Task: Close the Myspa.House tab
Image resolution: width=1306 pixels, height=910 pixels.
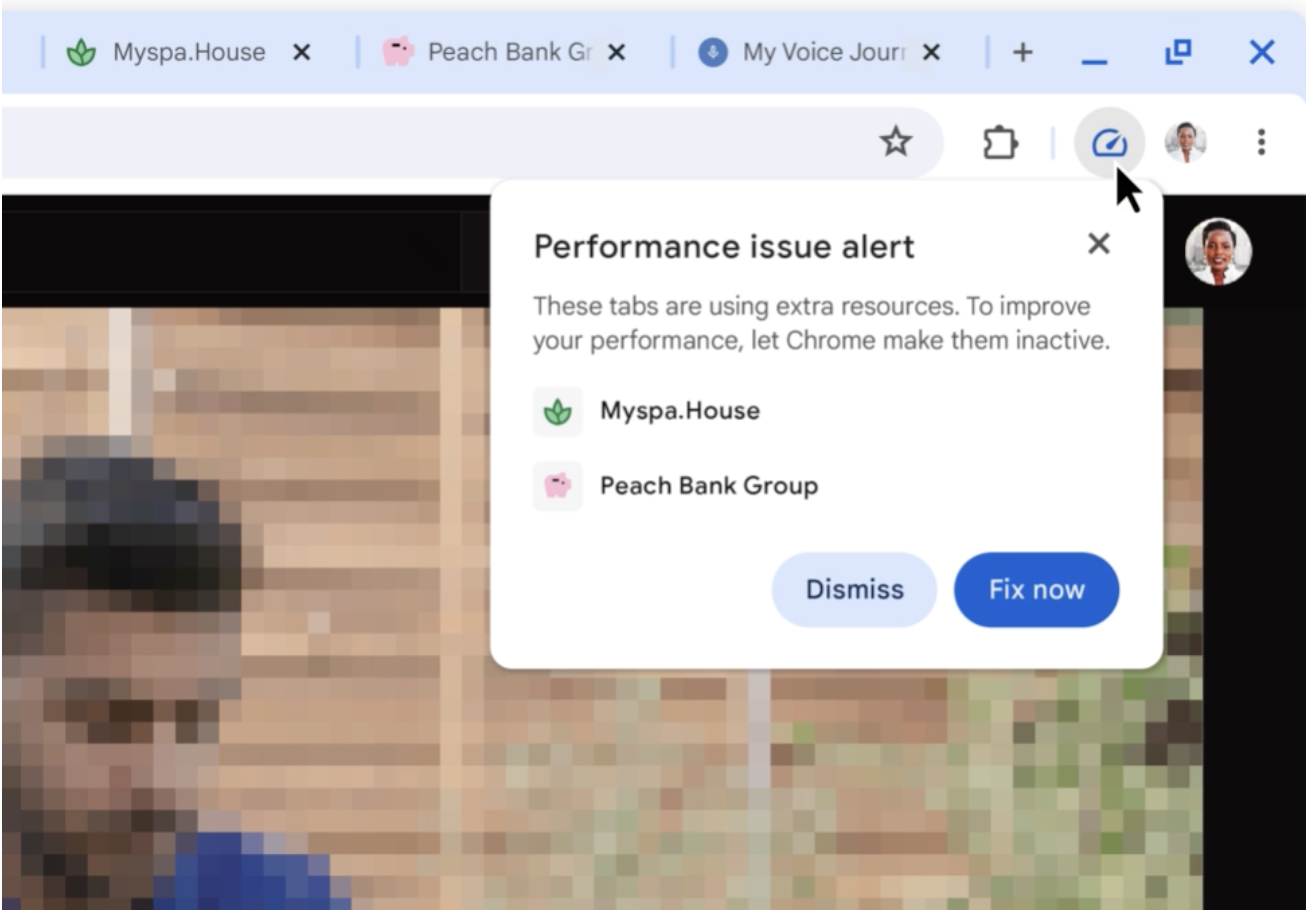Action: [301, 53]
